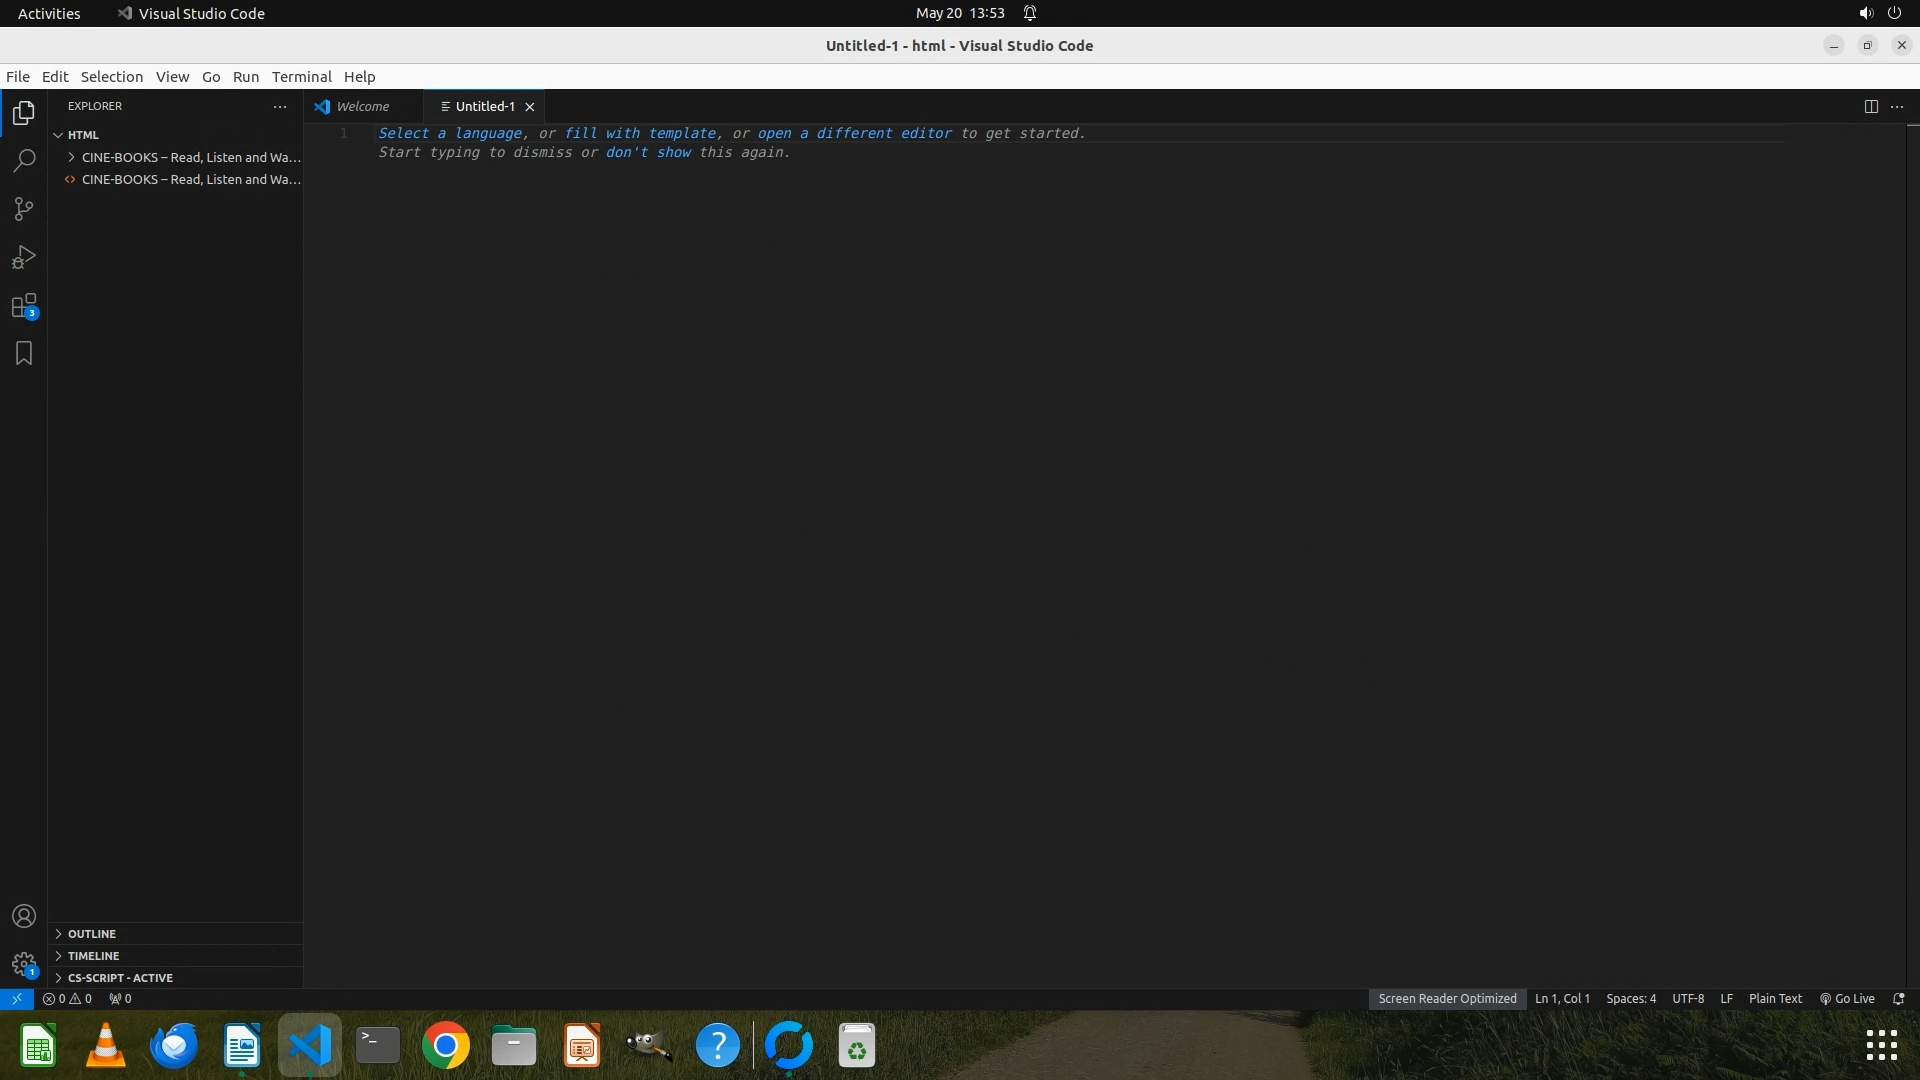Screen dimensions: 1920x1080
Task: Split the editor to the right
Action: 1871,107
